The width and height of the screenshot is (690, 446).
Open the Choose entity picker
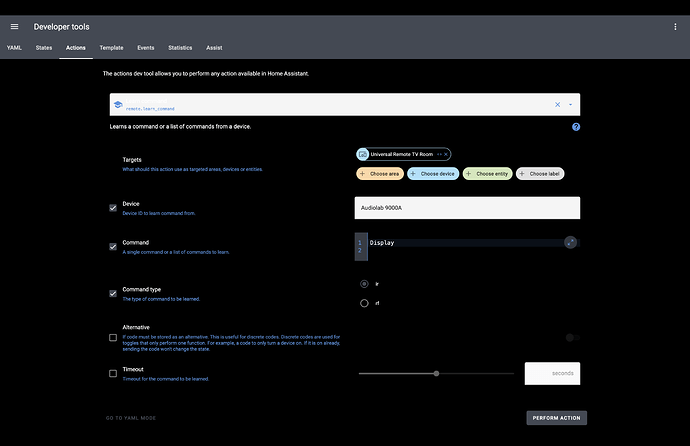coord(488,174)
